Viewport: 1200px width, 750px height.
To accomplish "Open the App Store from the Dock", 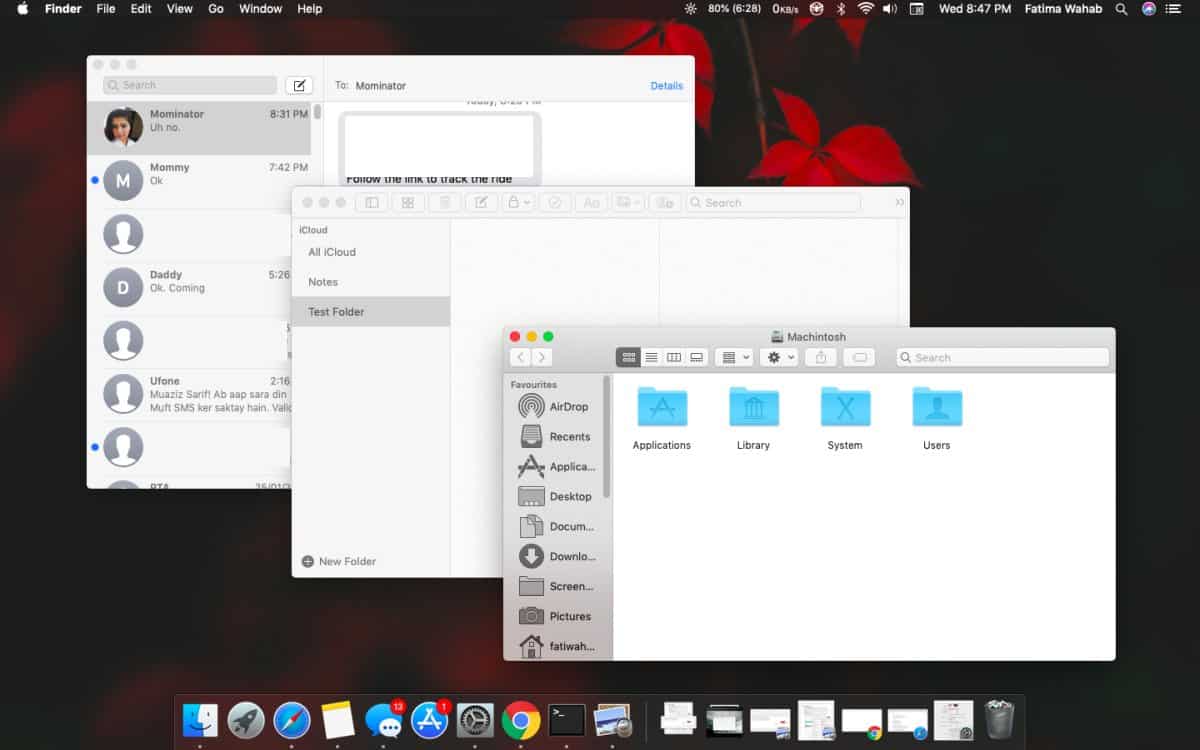I will (430, 720).
